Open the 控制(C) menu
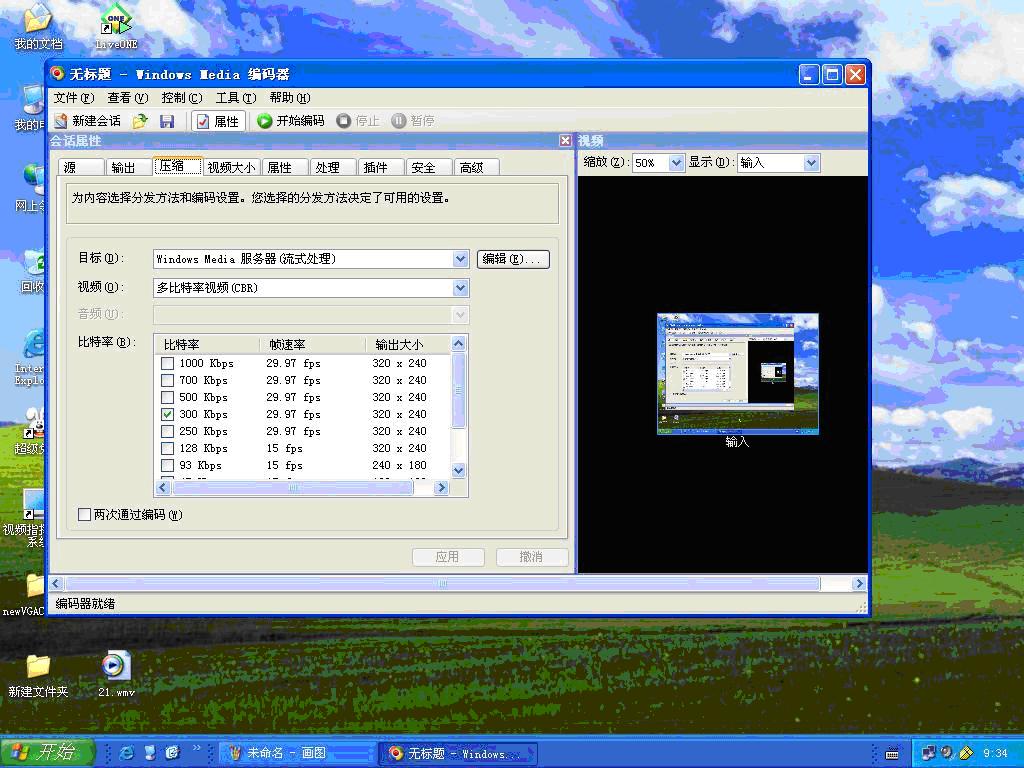This screenshot has width=1024, height=768. (x=182, y=98)
